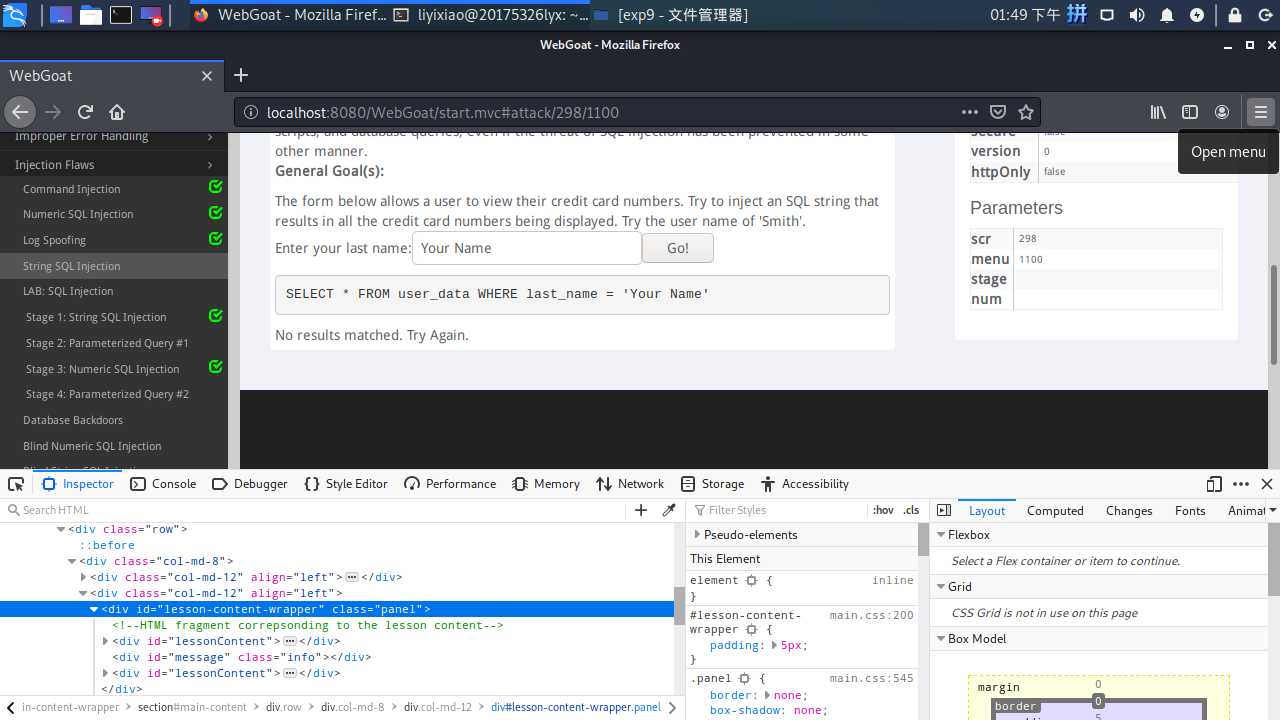Collapse the Grid section

point(941,587)
